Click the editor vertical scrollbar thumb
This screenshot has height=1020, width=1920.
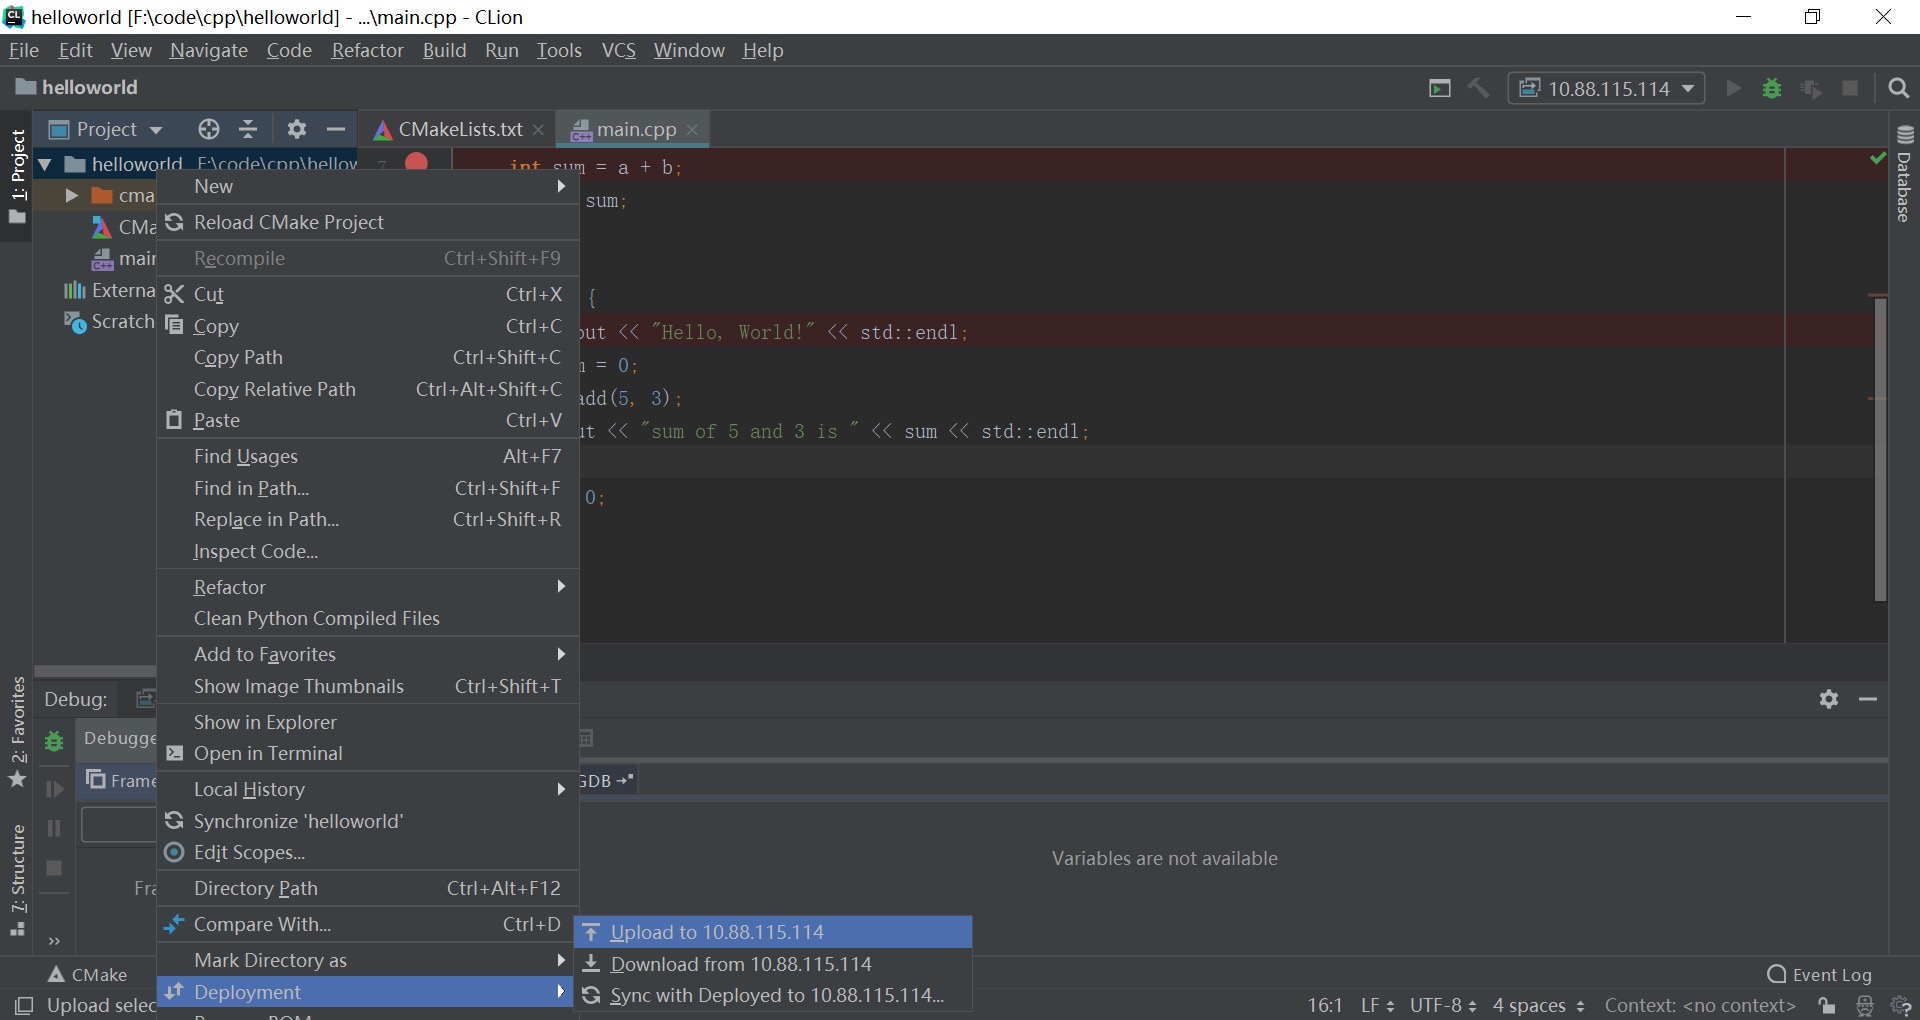1880,448
